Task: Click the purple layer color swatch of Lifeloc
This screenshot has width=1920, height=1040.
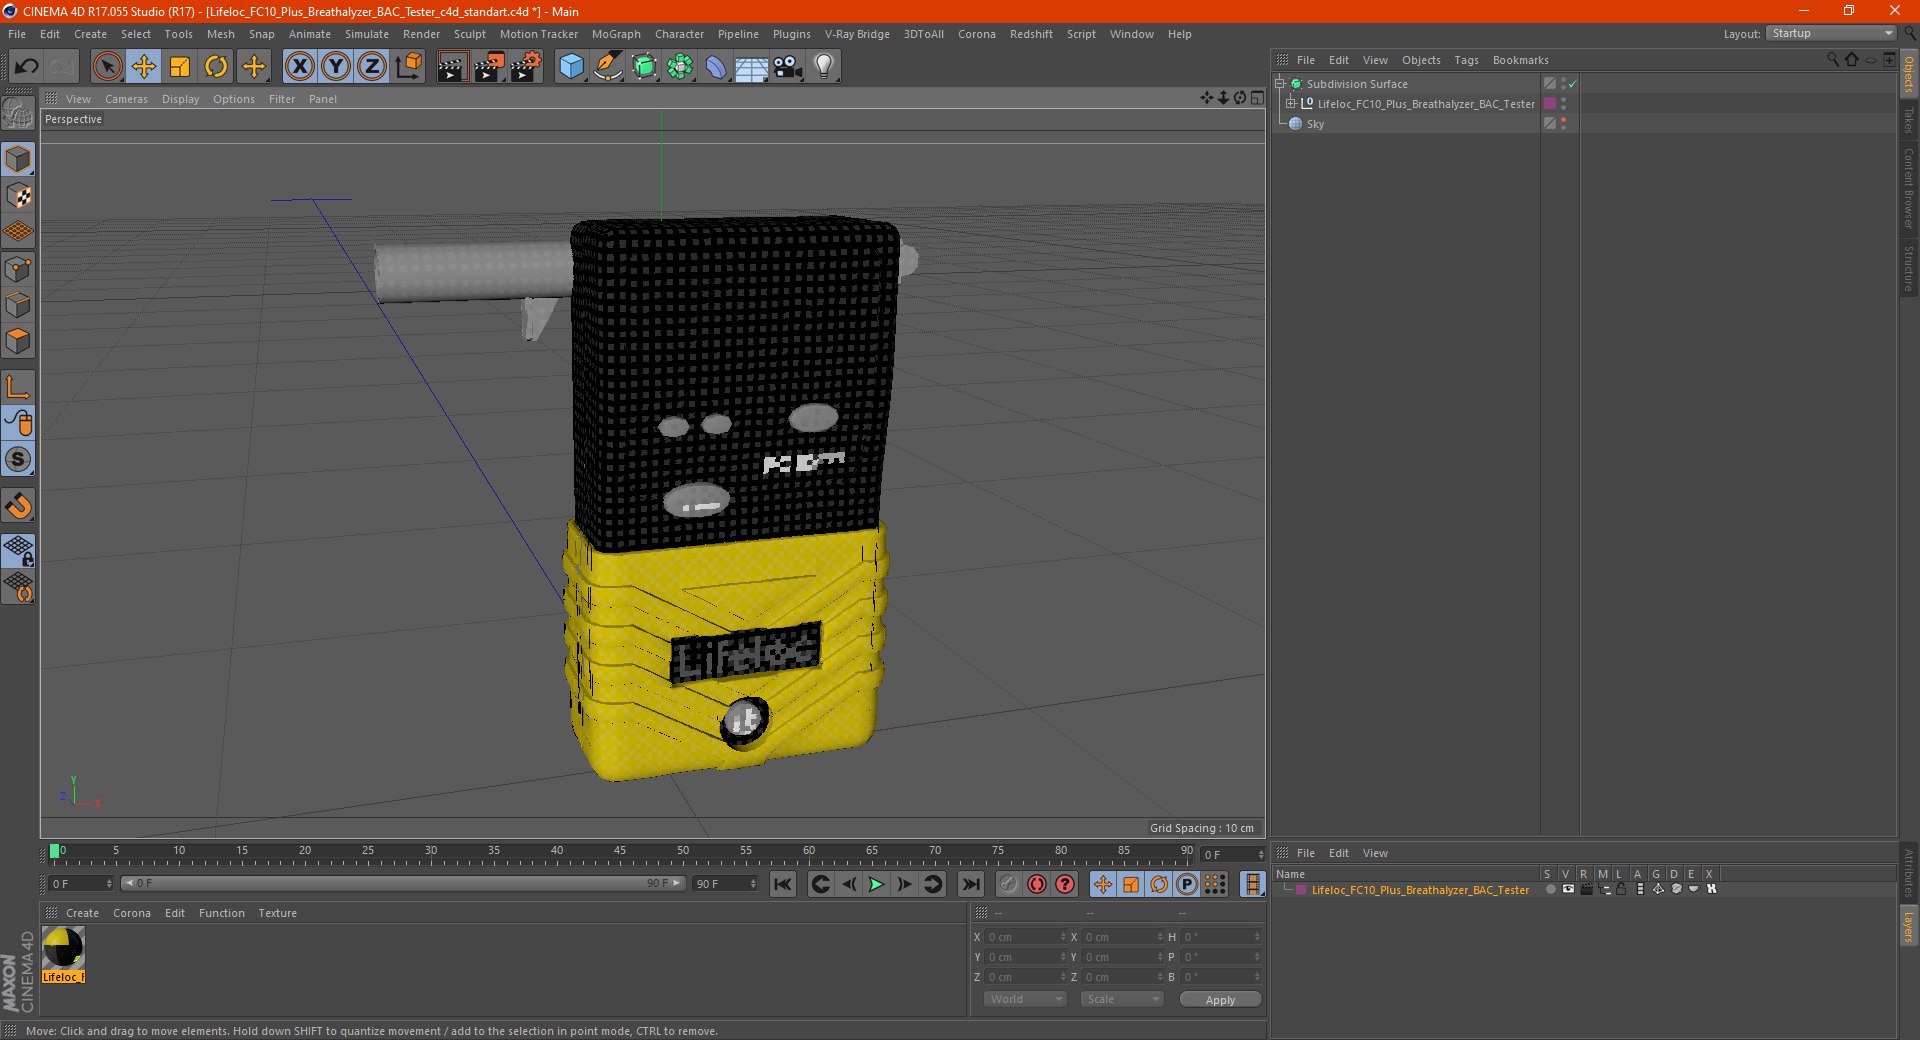Action: coord(1550,103)
